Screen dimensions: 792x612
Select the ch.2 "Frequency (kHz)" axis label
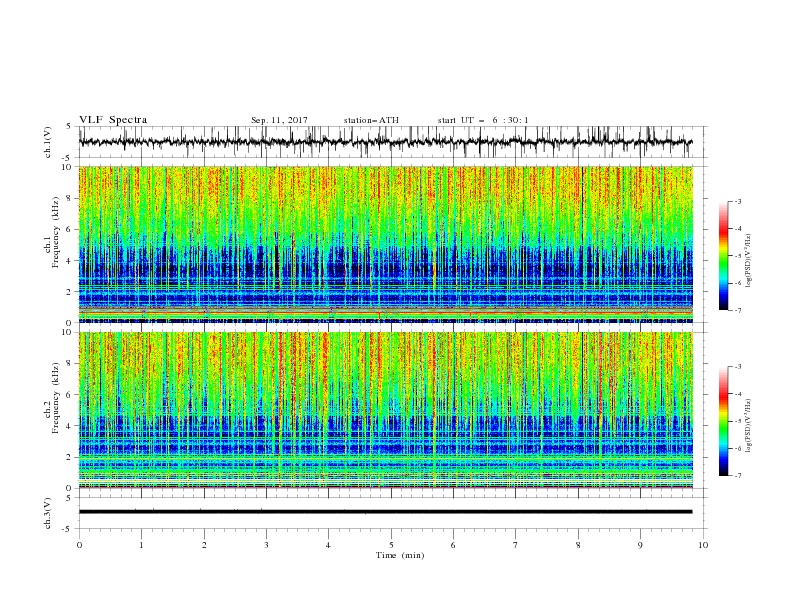point(56,398)
